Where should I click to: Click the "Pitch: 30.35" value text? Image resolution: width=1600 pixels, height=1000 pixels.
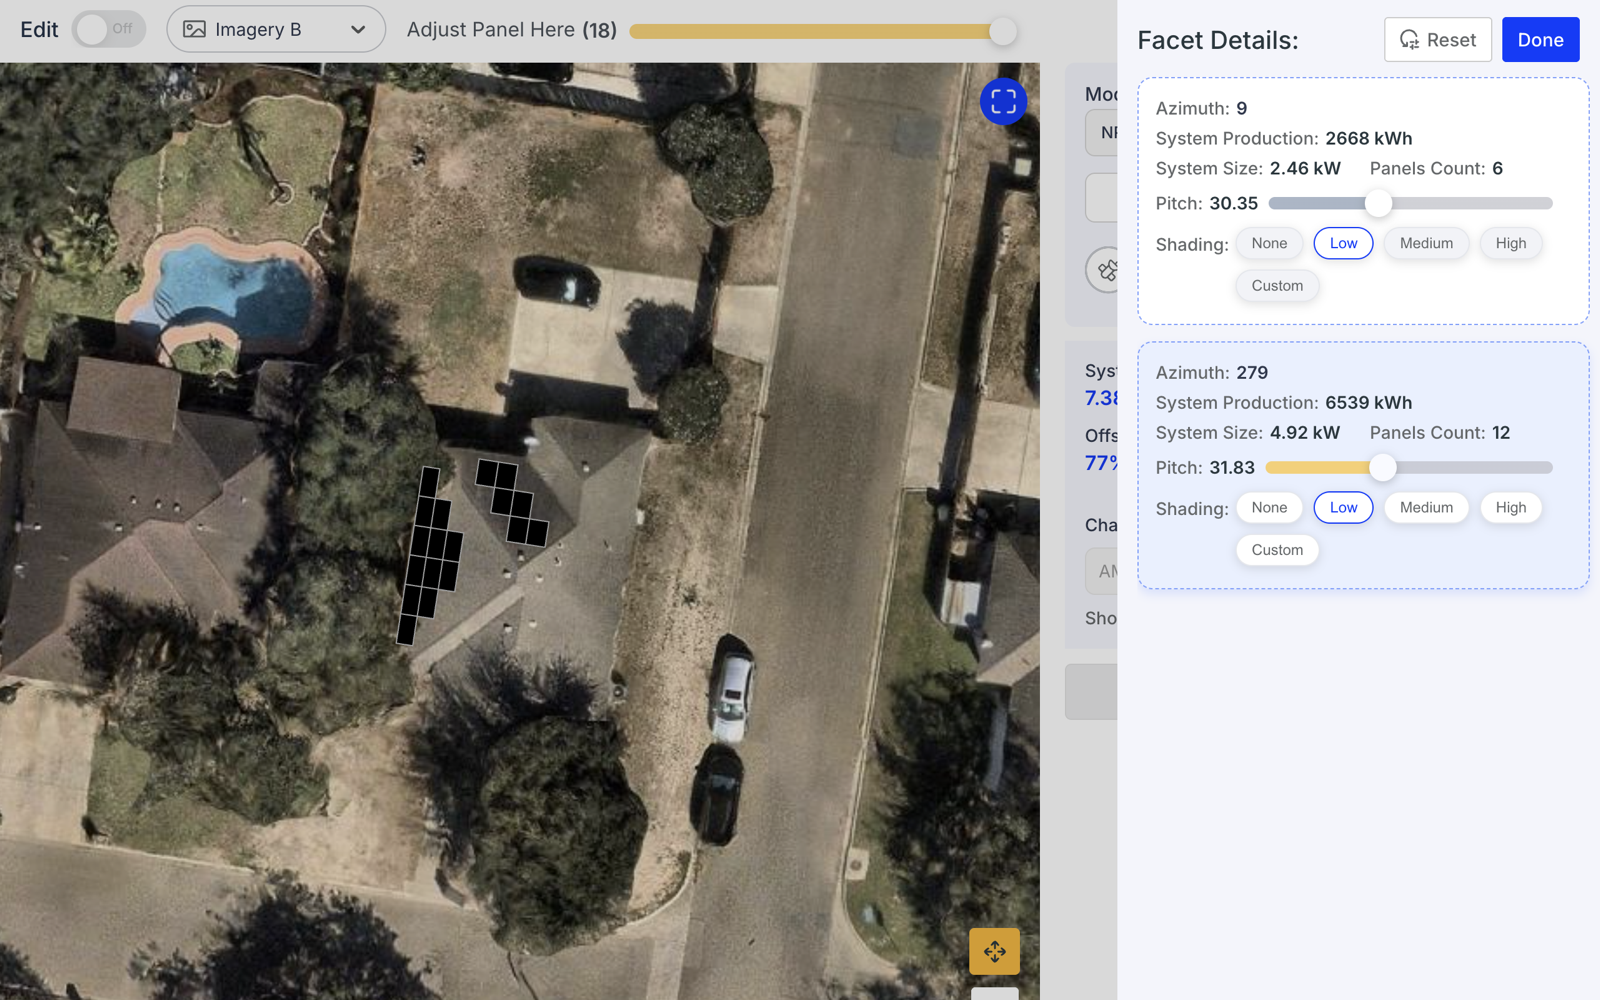coord(1207,203)
